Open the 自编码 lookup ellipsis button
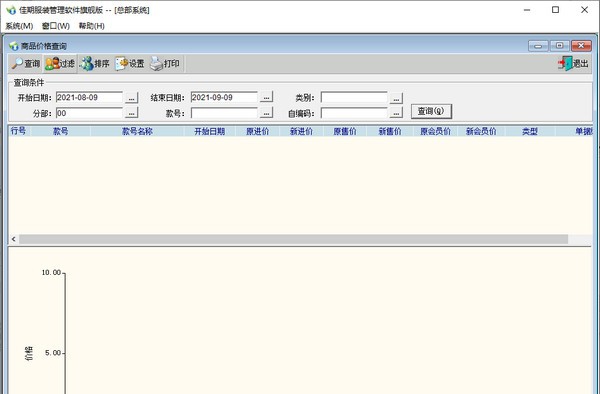The width and height of the screenshot is (600, 394). pos(396,113)
